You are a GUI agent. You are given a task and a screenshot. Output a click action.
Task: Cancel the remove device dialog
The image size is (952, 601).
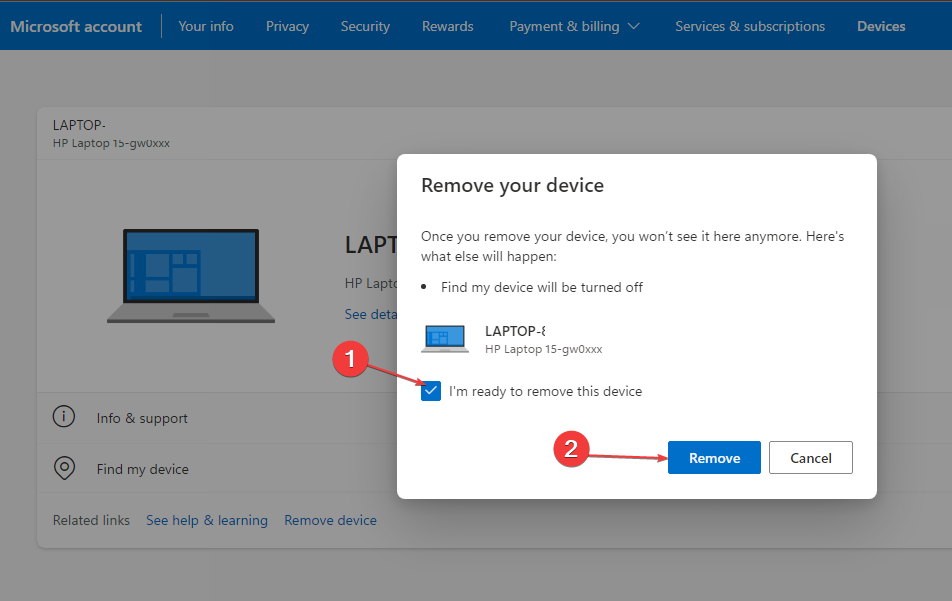click(811, 458)
